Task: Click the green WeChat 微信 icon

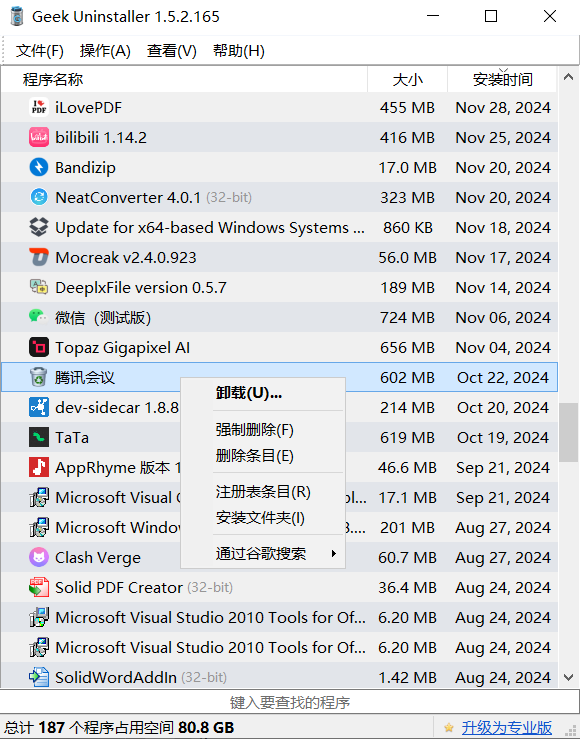Action: [39, 317]
